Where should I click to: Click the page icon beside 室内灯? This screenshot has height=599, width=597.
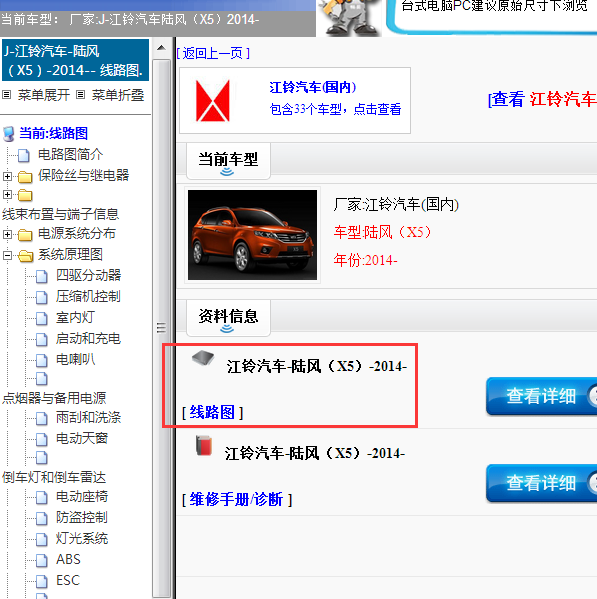42,319
